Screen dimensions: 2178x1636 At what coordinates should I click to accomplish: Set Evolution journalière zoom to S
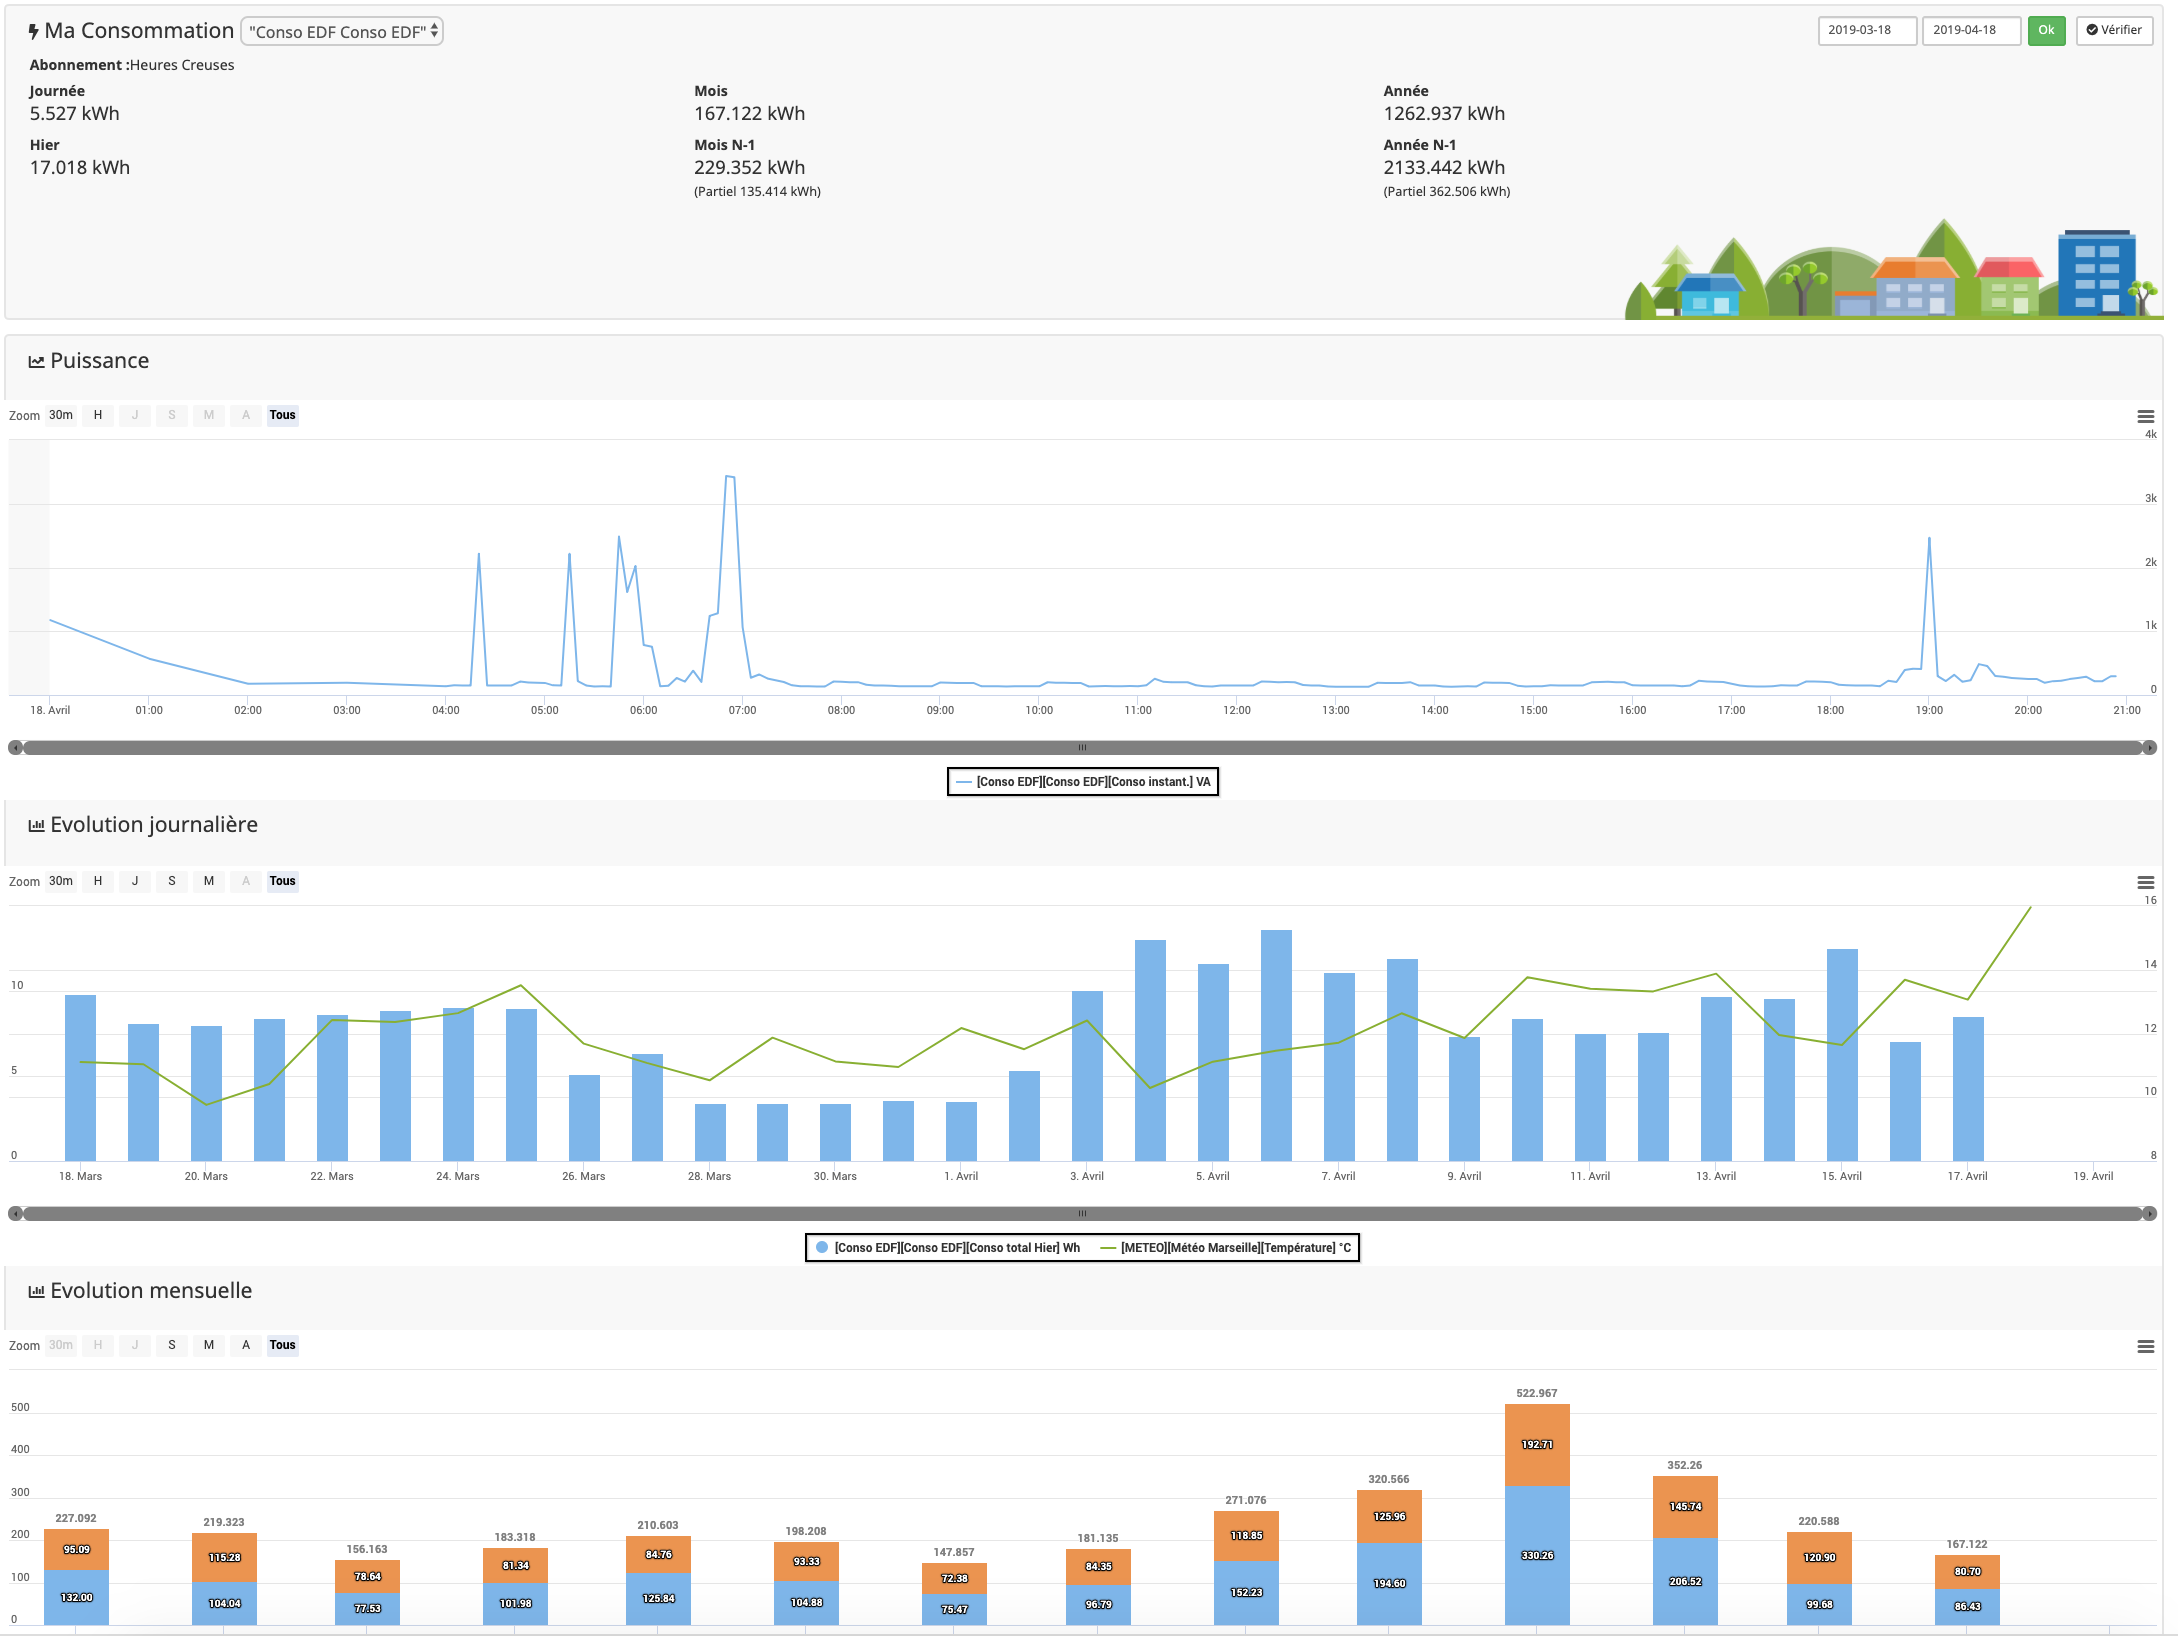click(x=172, y=881)
